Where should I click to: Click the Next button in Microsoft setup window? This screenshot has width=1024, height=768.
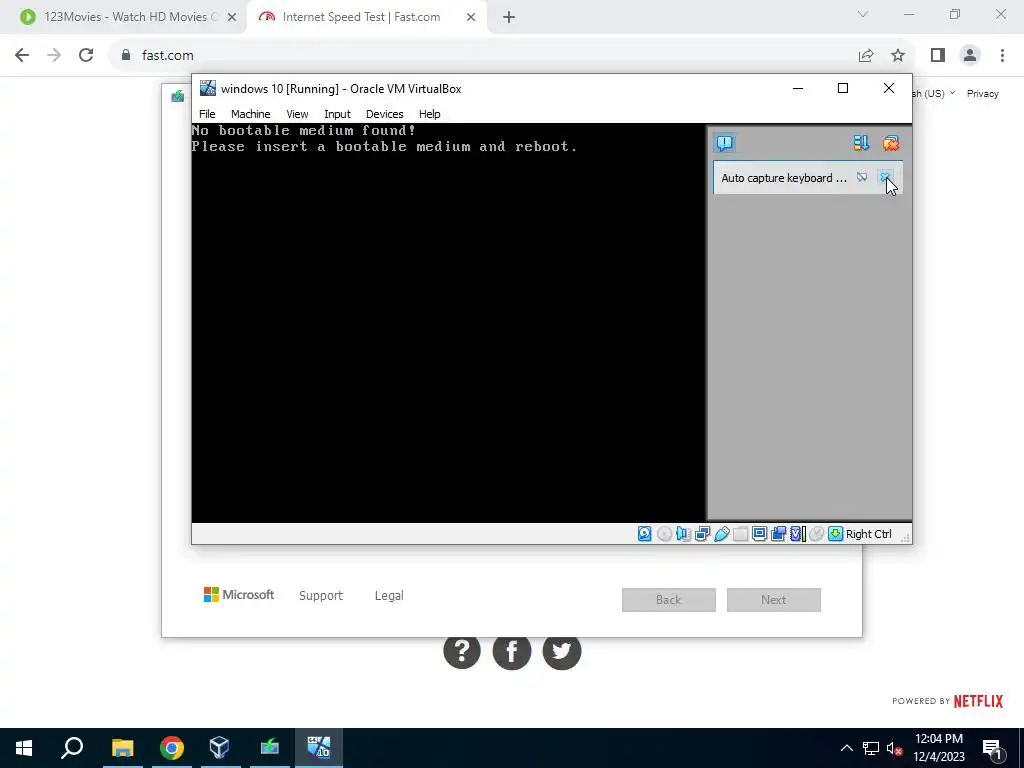point(774,600)
